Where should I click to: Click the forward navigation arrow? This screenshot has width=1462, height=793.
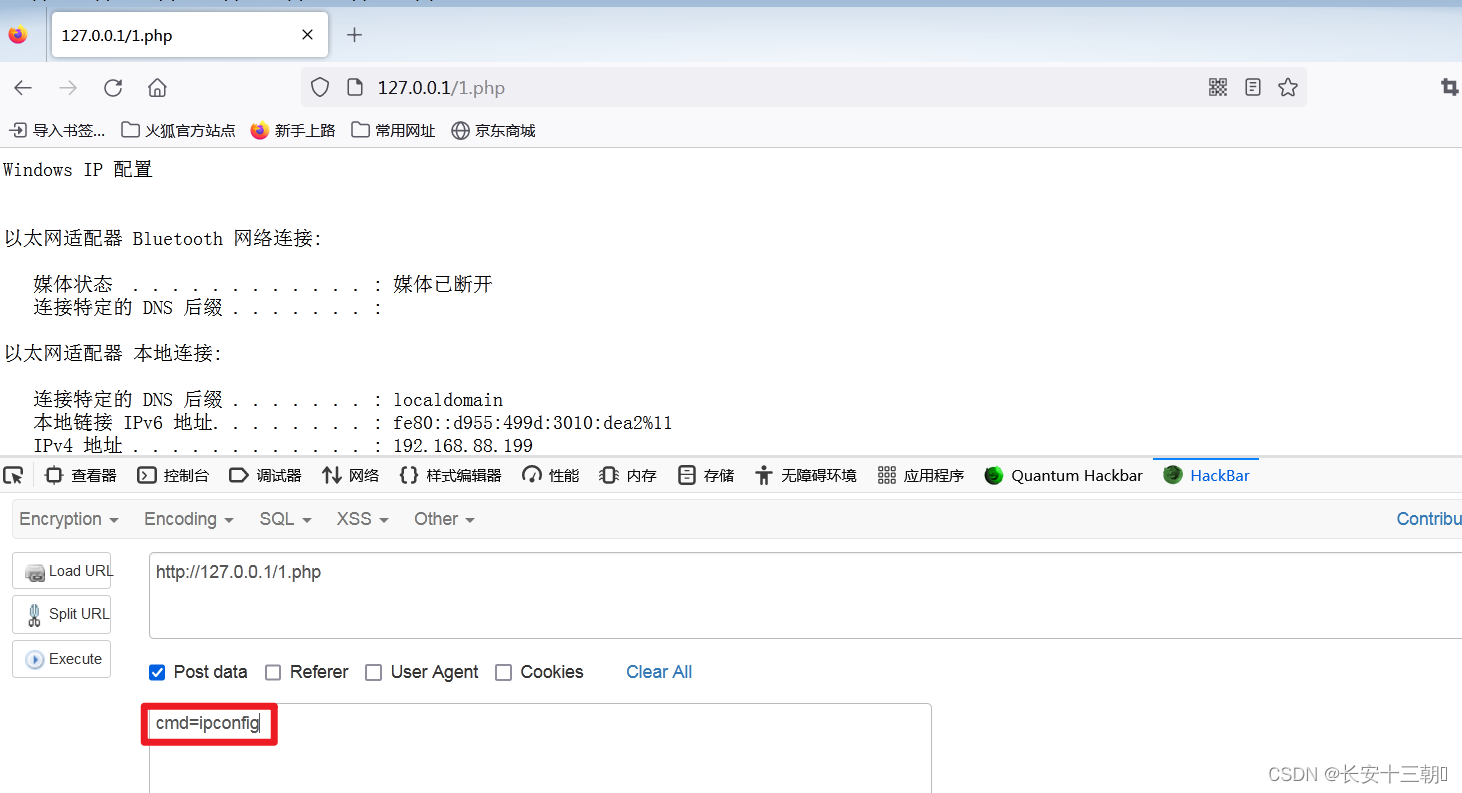click(x=68, y=88)
